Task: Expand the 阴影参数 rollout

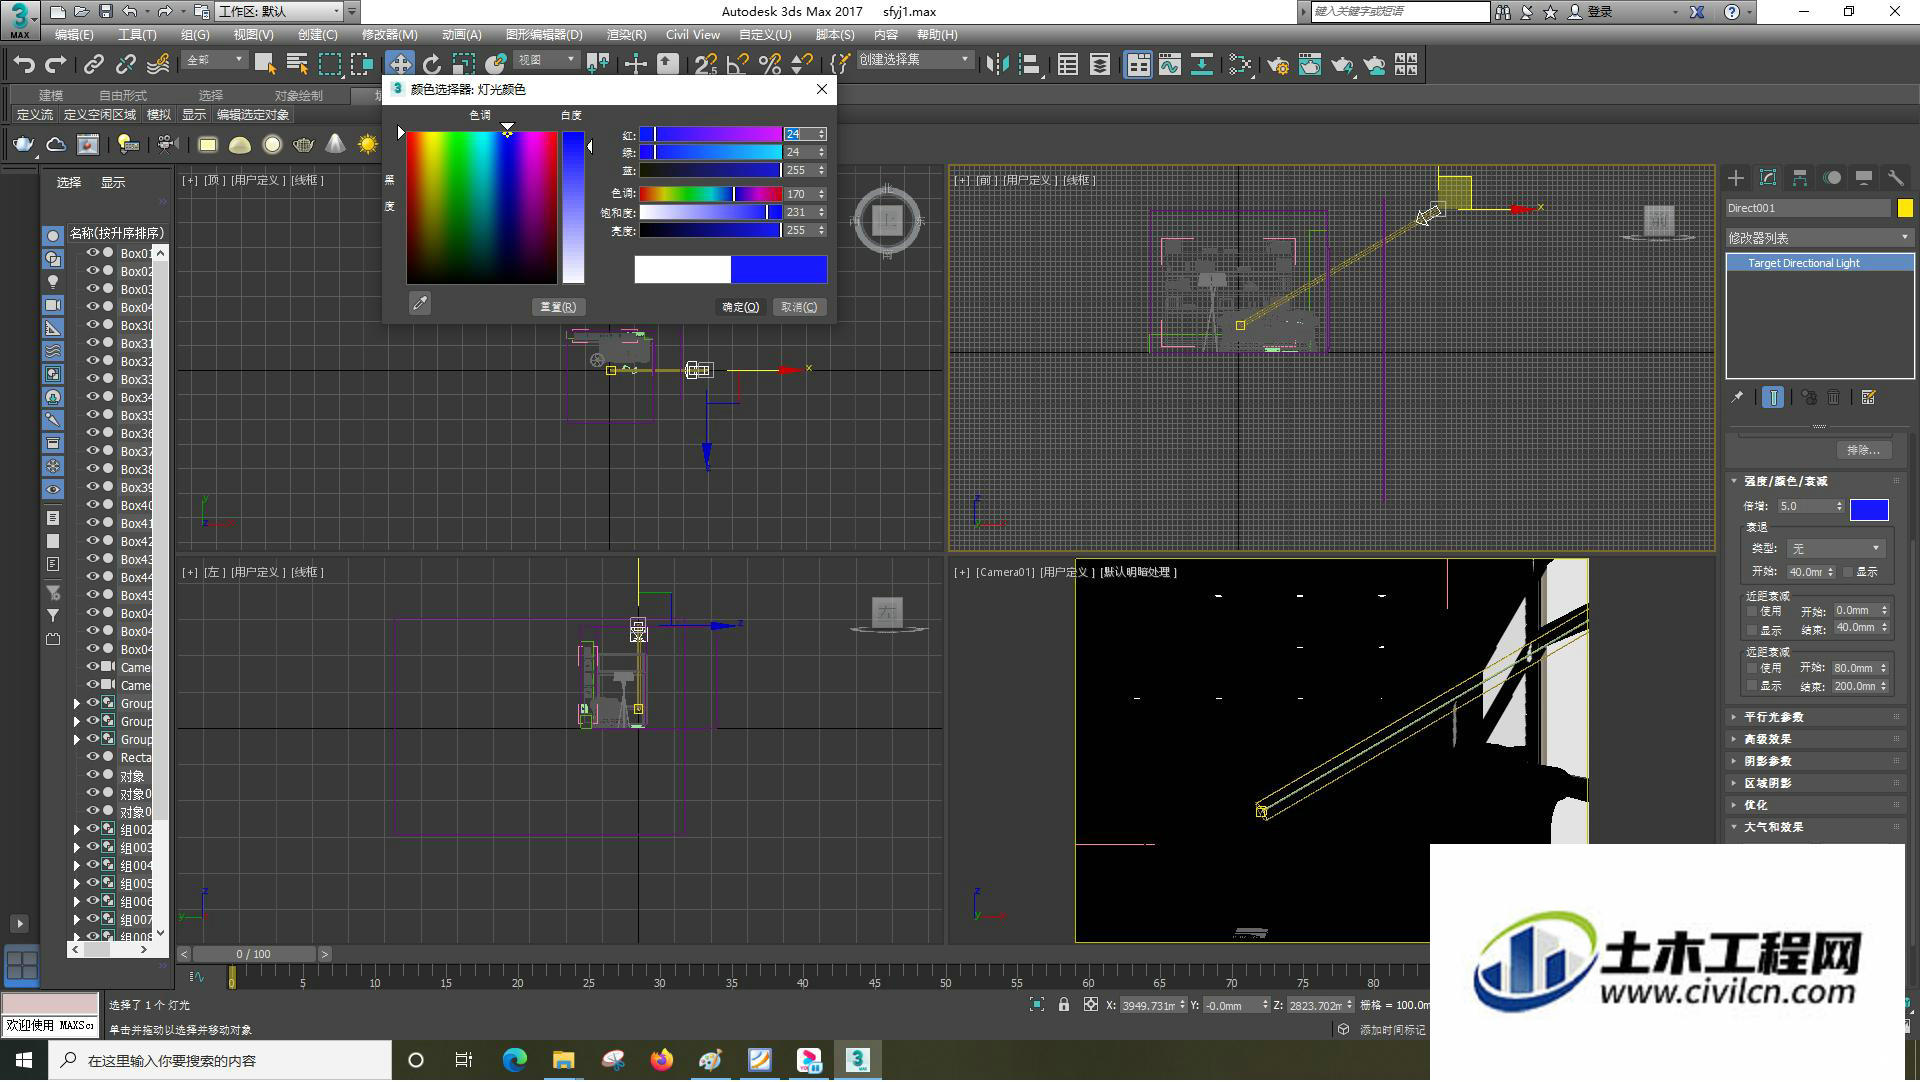Action: [1817, 761]
